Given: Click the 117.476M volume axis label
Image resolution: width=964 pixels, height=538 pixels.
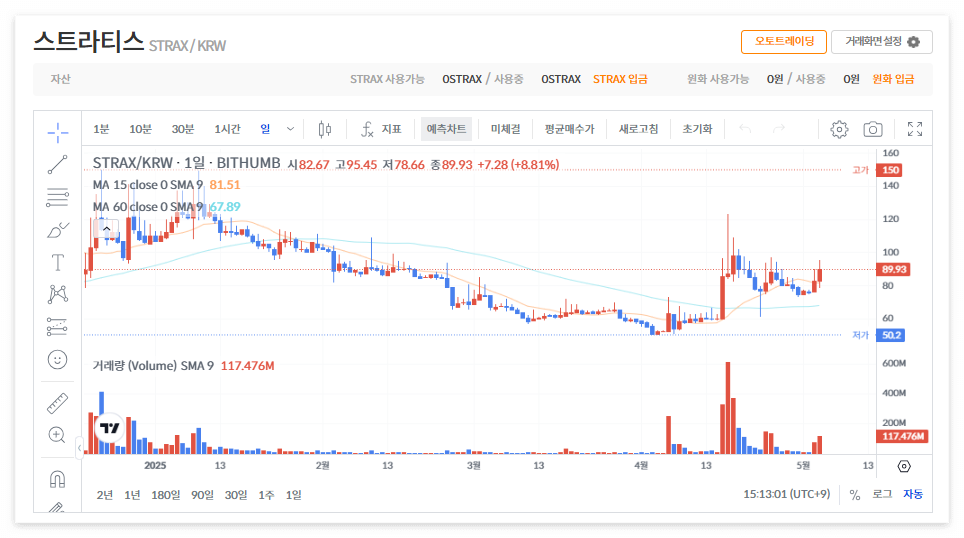Looking at the screenshot, I should click(903, 437).
